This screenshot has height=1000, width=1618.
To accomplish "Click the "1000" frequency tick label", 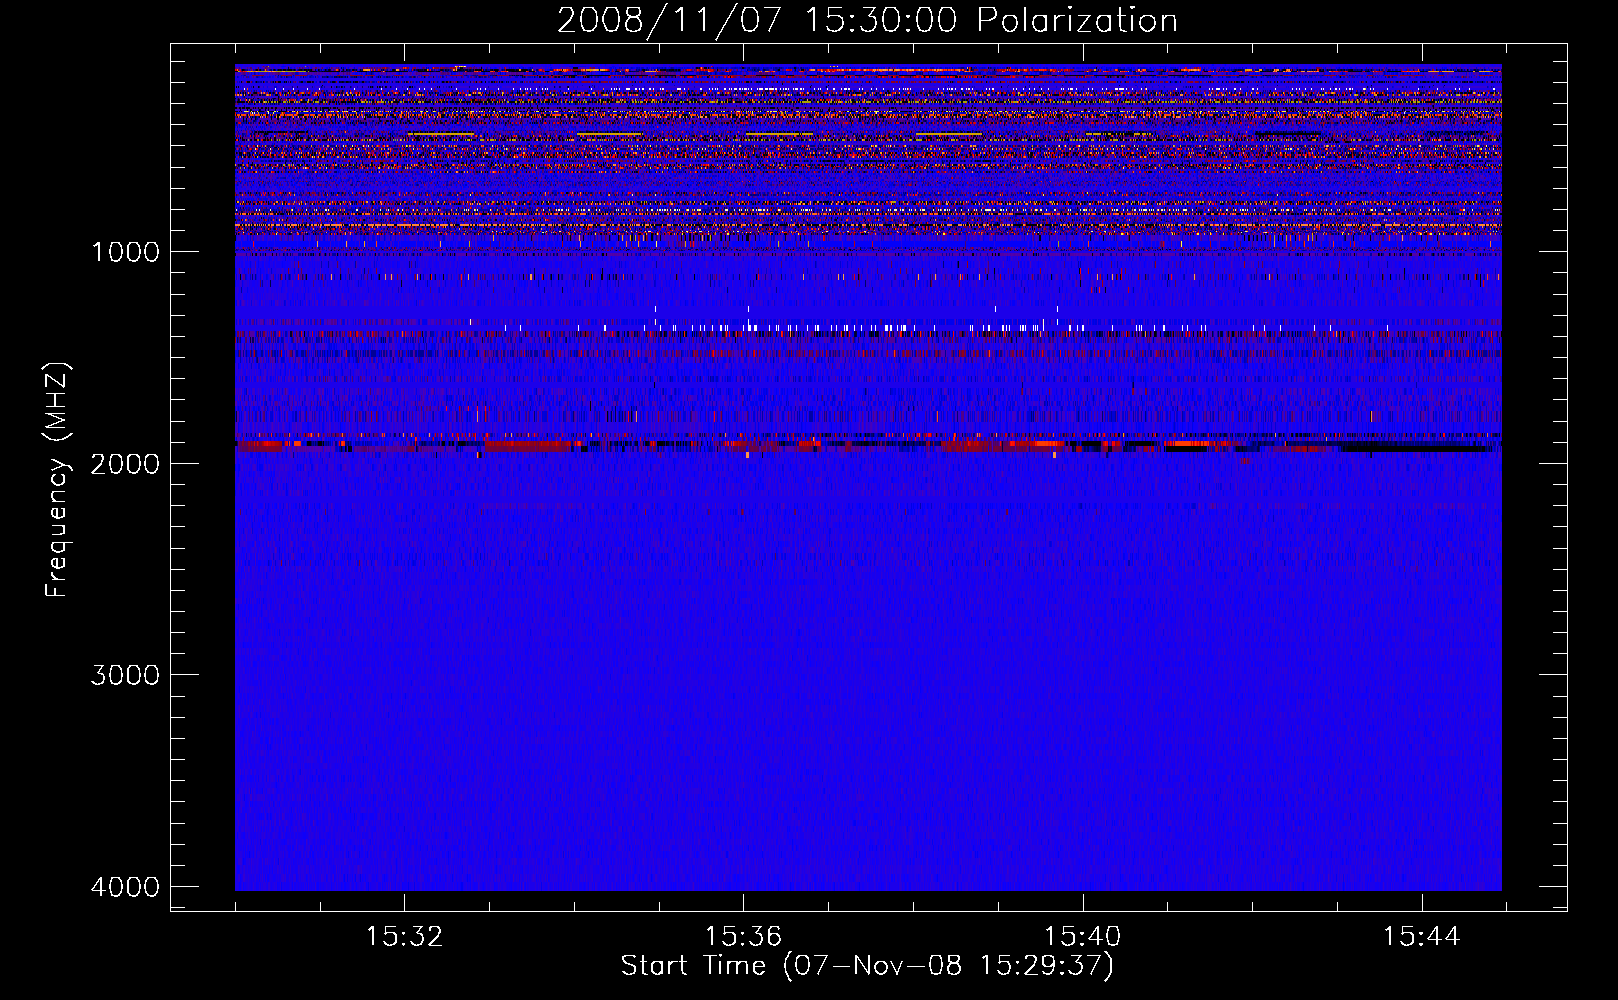I will point(125,251).
